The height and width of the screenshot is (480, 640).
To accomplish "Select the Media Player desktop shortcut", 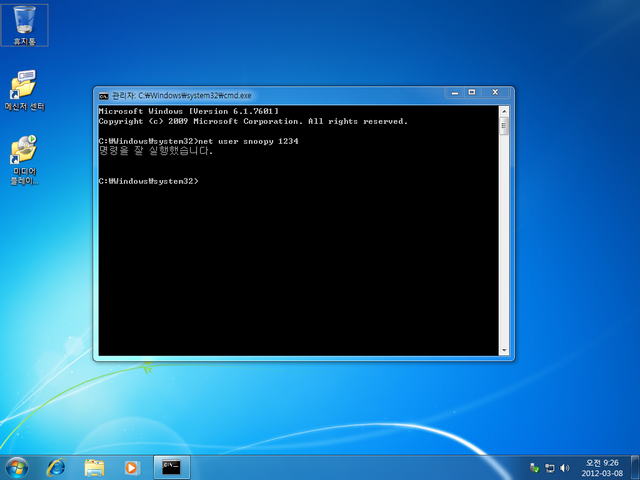I will pyautogui.click(x=24, y=154).
